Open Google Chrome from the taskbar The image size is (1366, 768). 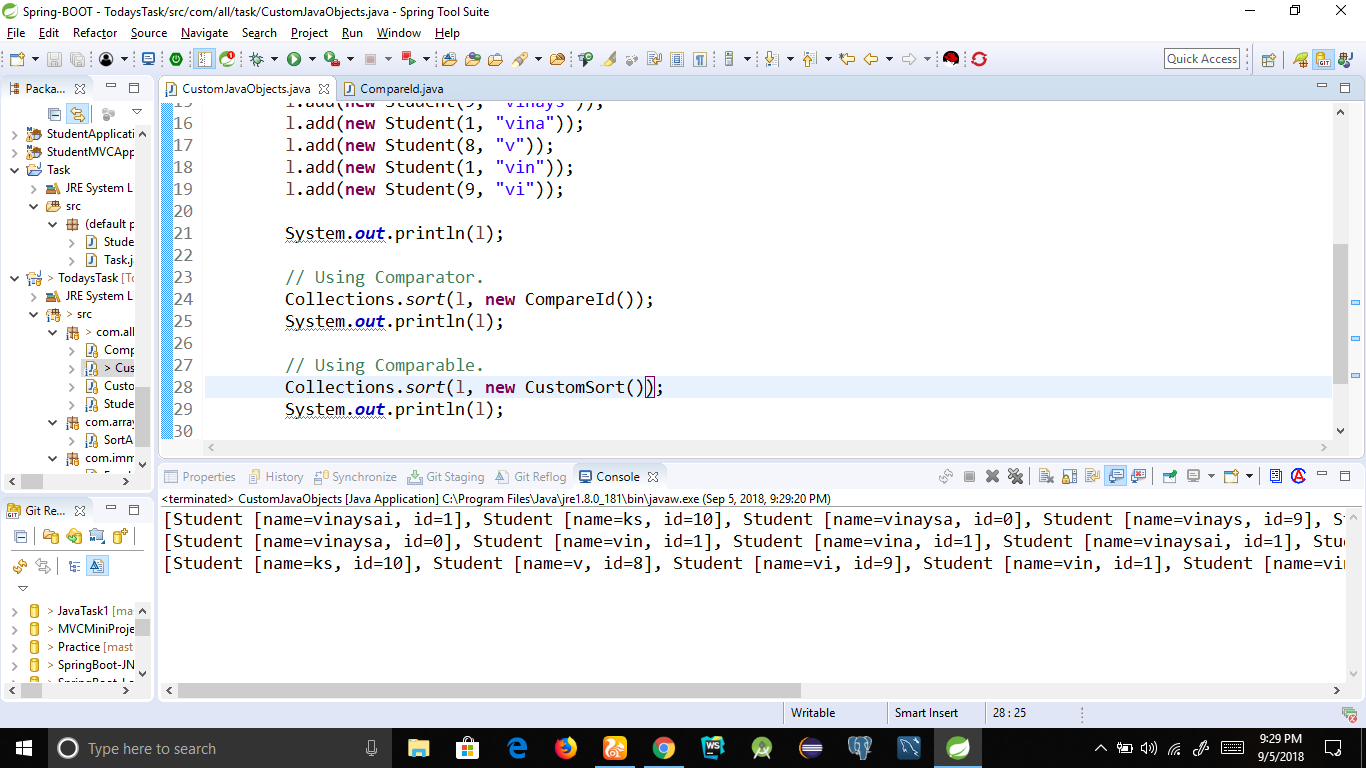click(663, 748)
